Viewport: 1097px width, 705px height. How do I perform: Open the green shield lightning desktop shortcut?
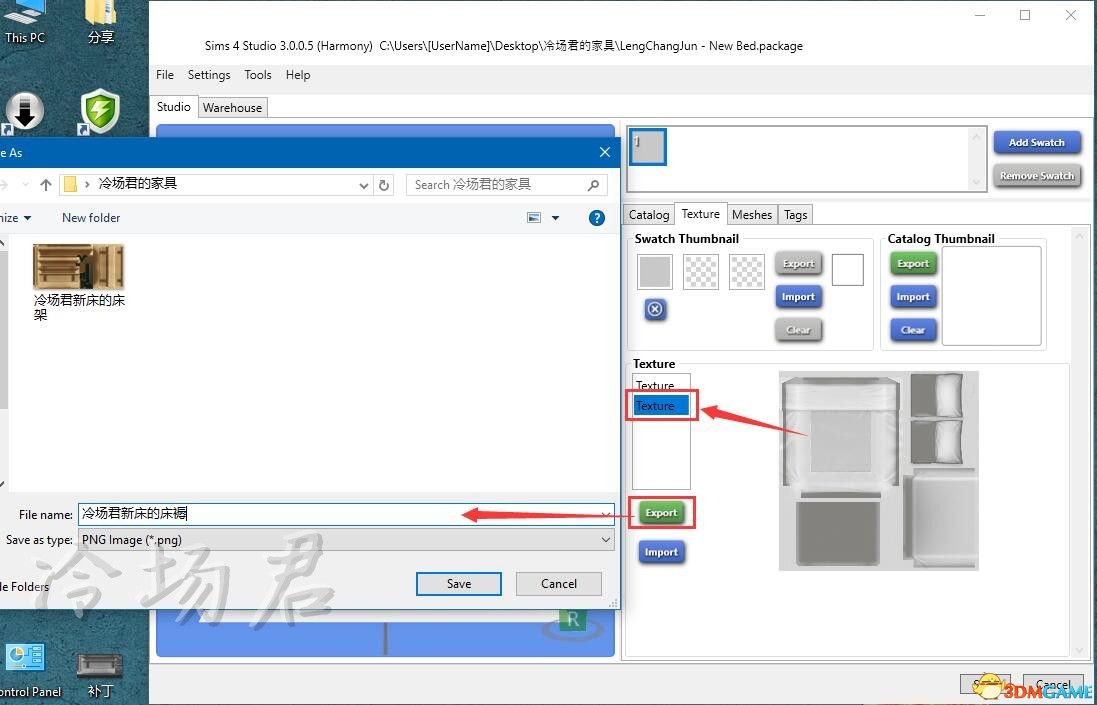pos(101,111)
